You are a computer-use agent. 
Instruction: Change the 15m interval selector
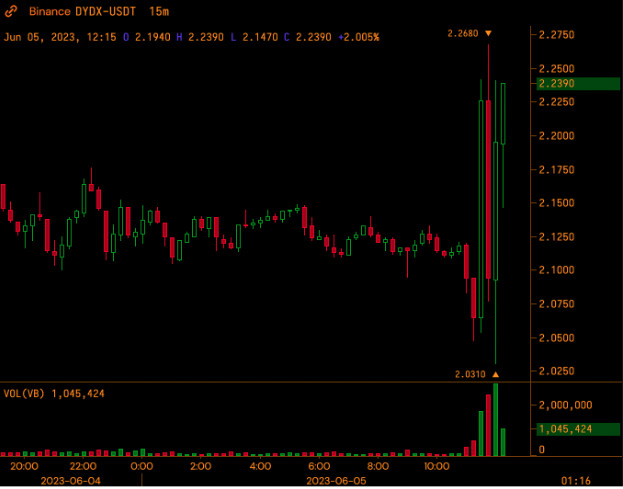159,12
